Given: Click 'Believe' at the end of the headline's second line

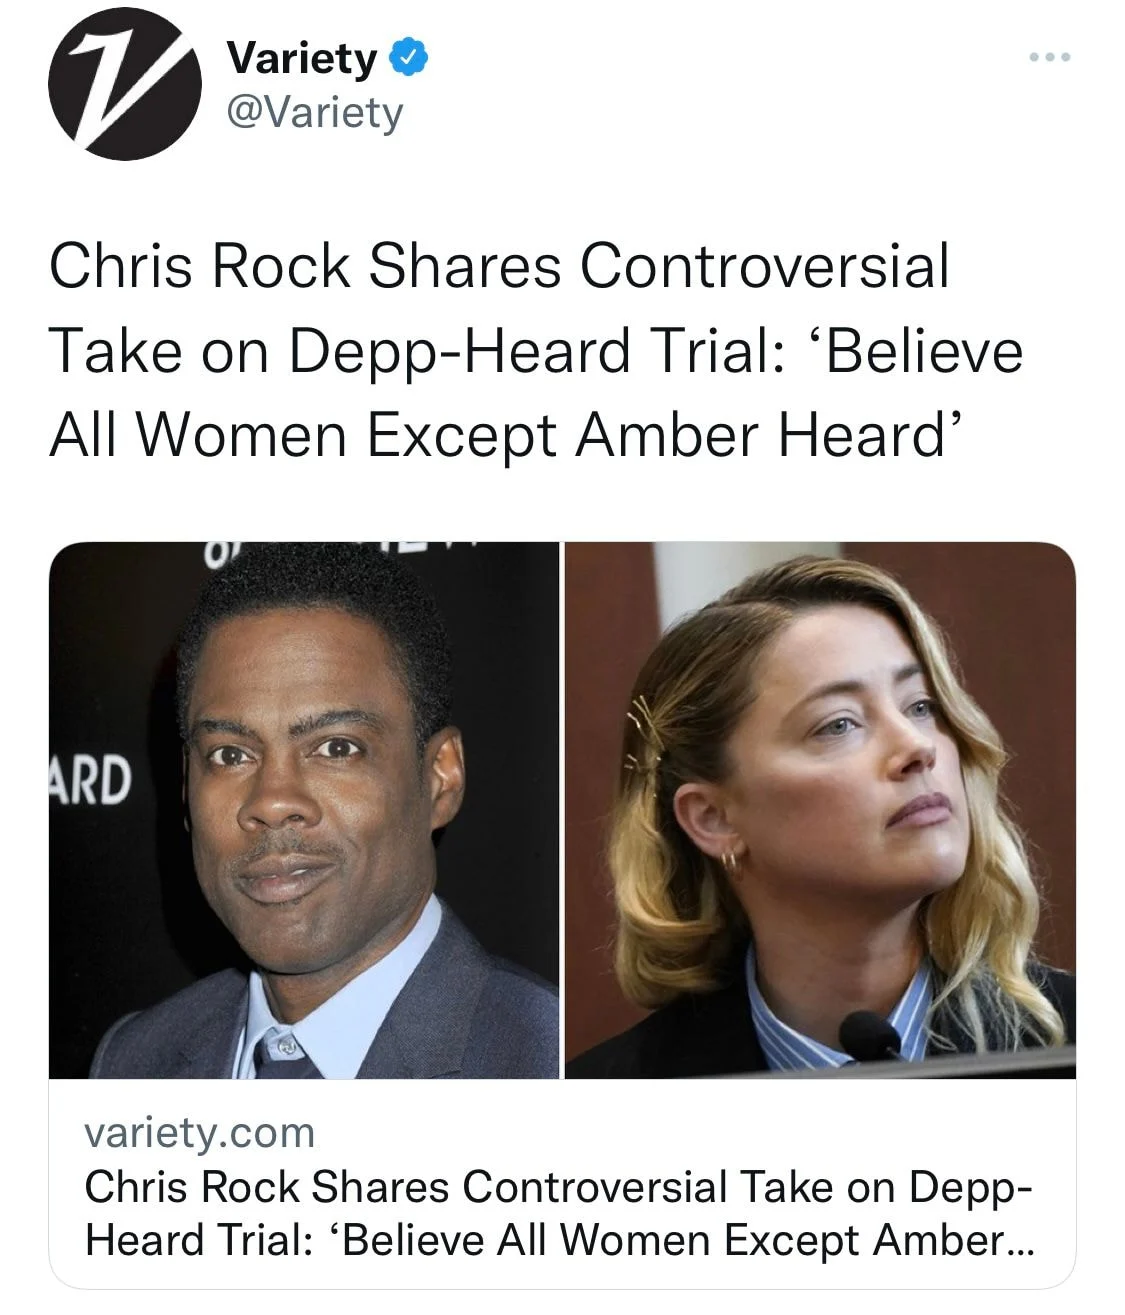Looking at the screenshot, I should click(x=924, y=351).
